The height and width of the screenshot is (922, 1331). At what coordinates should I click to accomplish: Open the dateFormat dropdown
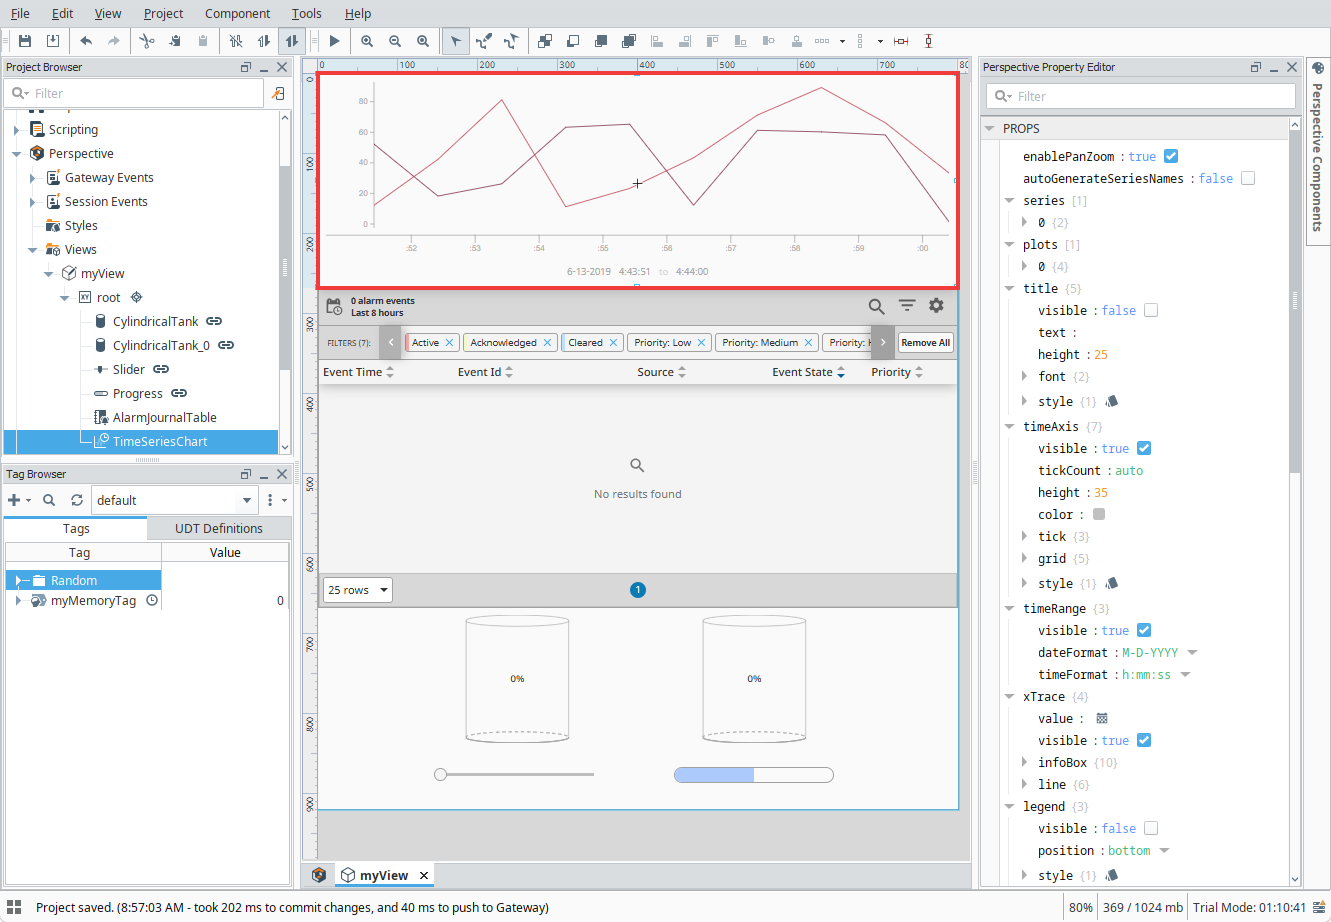pyautogui.click(x=1192, y=652)
